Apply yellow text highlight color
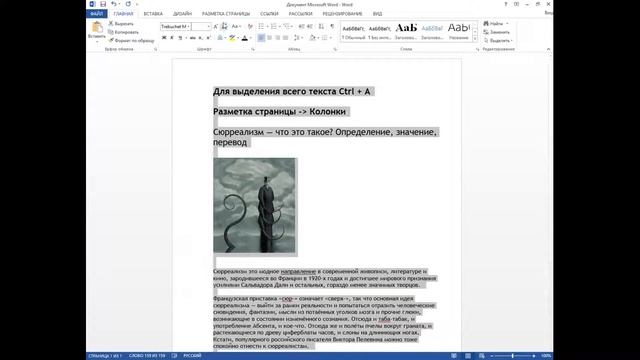Screen dimensions: 640x360 (232, 38)
